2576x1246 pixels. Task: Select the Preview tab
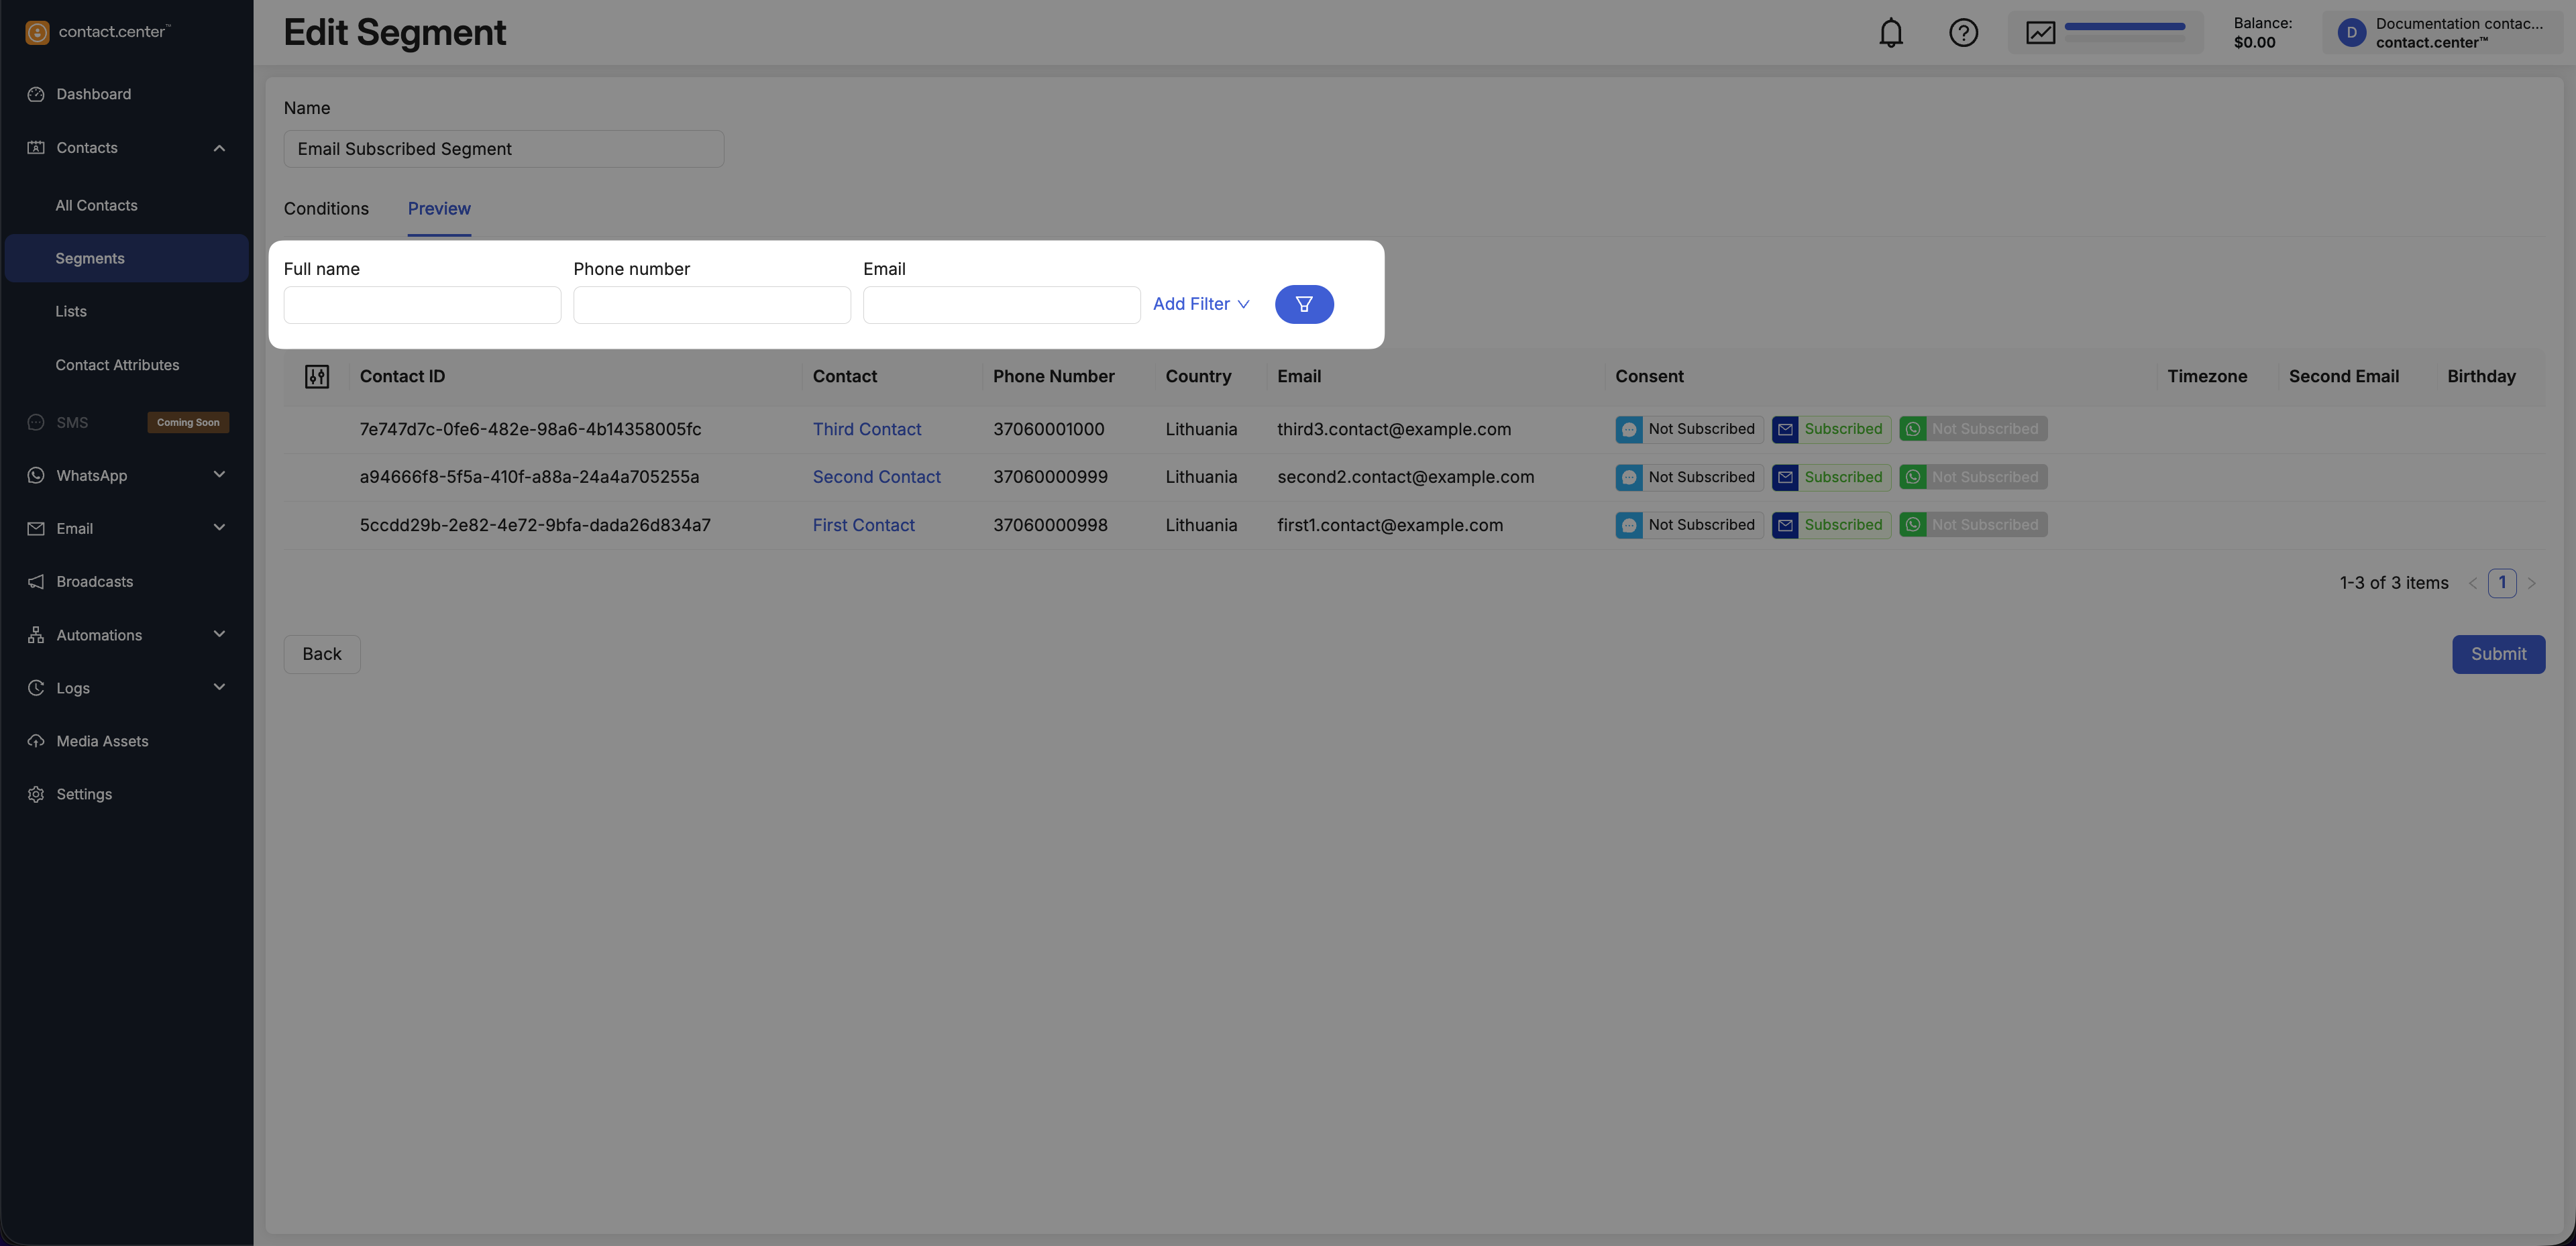[x=439, y=208]
